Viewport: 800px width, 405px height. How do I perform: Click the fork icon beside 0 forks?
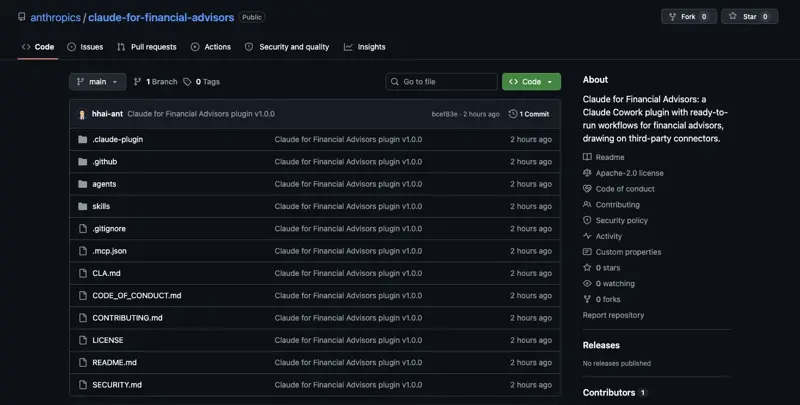(587, 299)
